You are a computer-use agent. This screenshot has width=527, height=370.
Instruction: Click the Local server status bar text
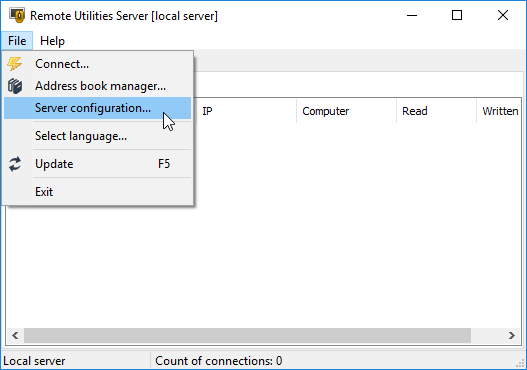34,361
